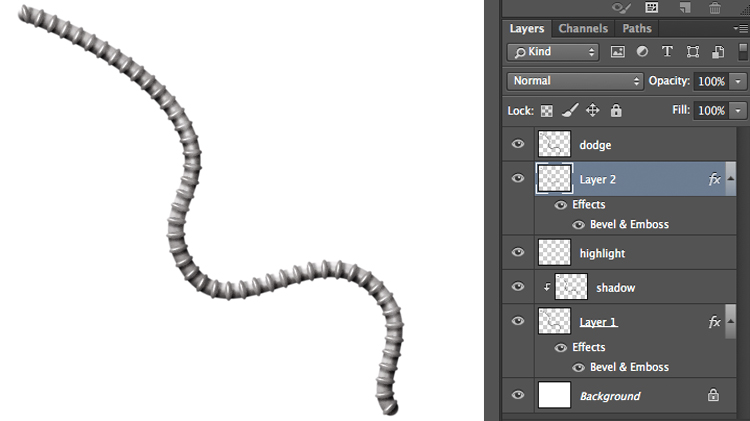The height and width of the screenshot is (421, 750).
Task: Open the Layers panel flyout menu
Action: coord(741,29)
